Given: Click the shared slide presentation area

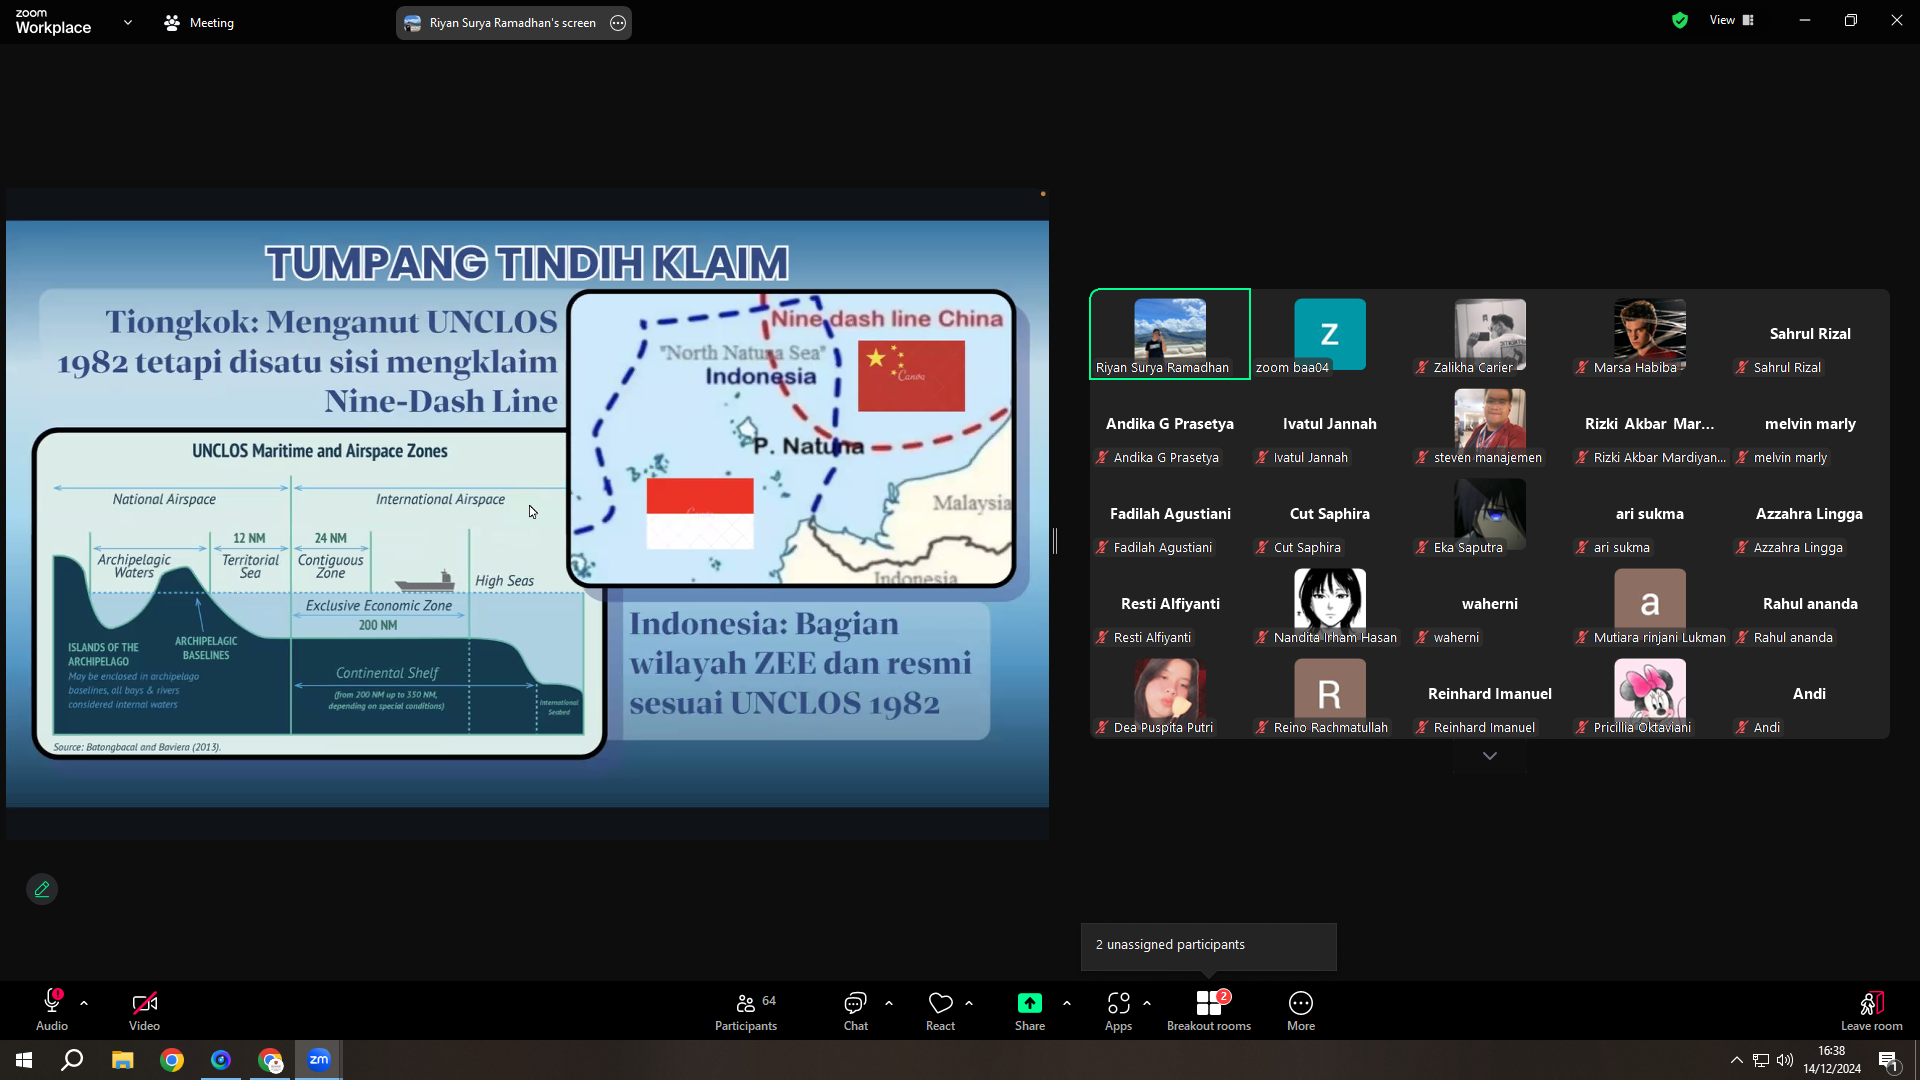Looking at the screenshot, I should 527,514.
